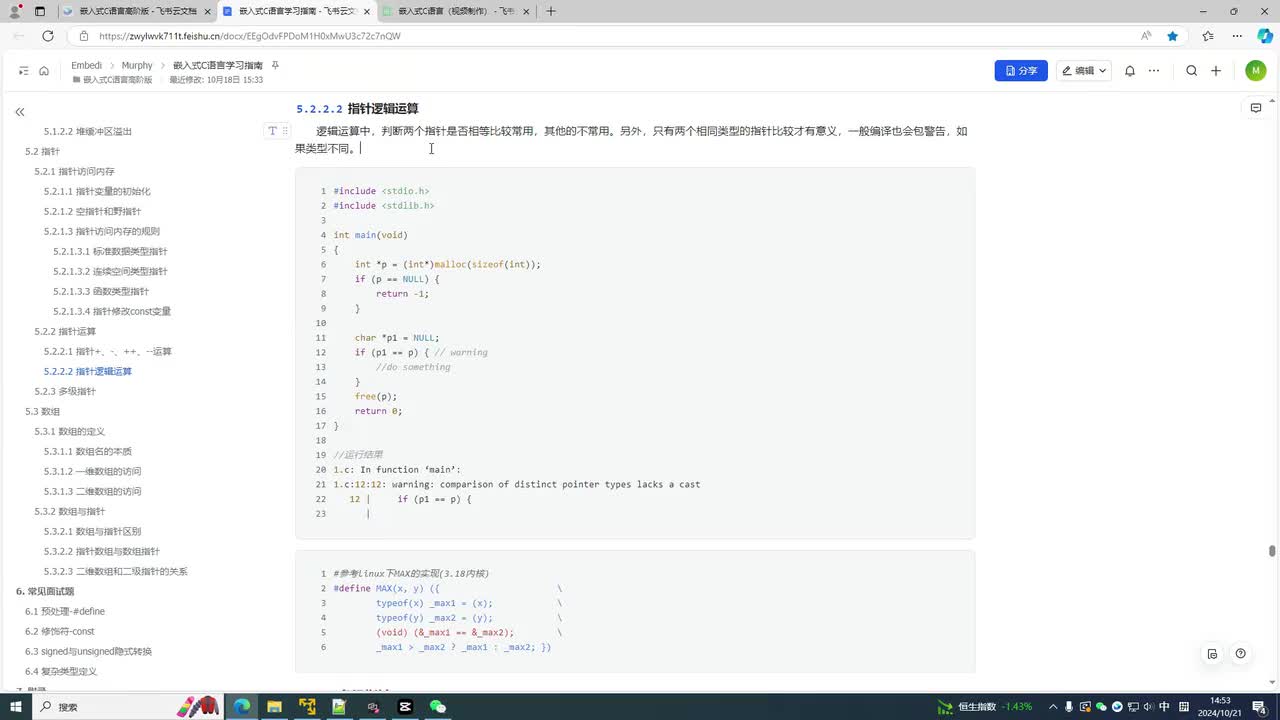Open the Feishu home icon
The height and width of the screenshot is (720, 1280).
click(x=44, y=71)
